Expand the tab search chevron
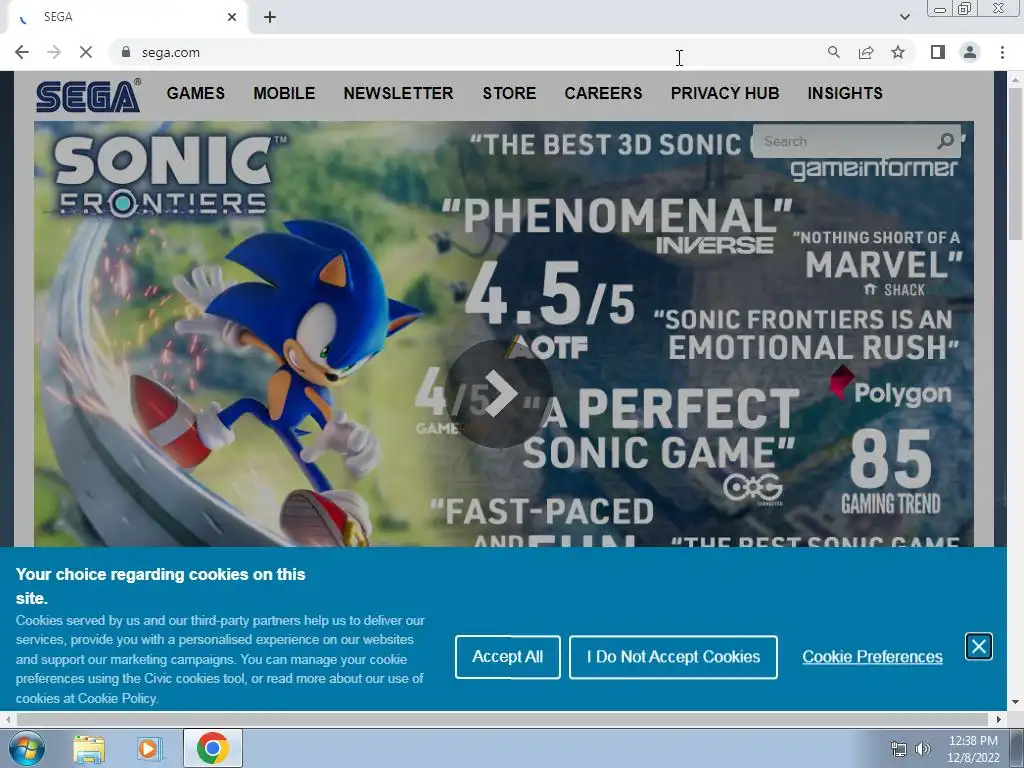The height and width of the screenshot is (768, 1024). point(904,17)
